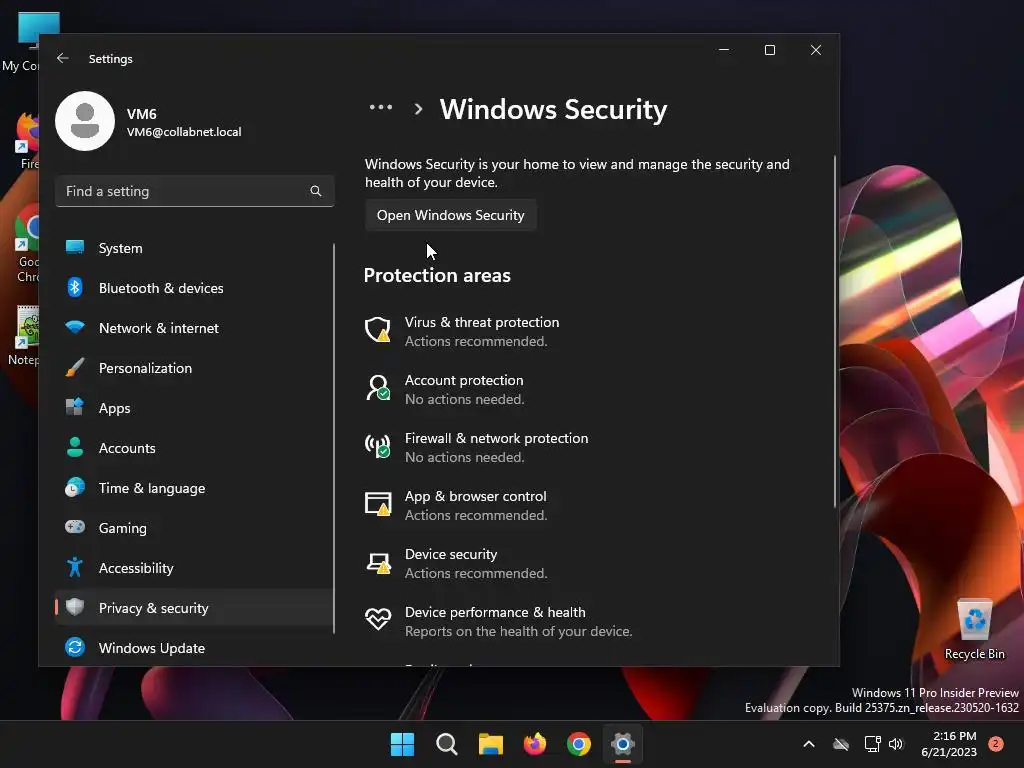
Task: Click the VM6@collabnet.local account text
Action: [x=184, y=132]
